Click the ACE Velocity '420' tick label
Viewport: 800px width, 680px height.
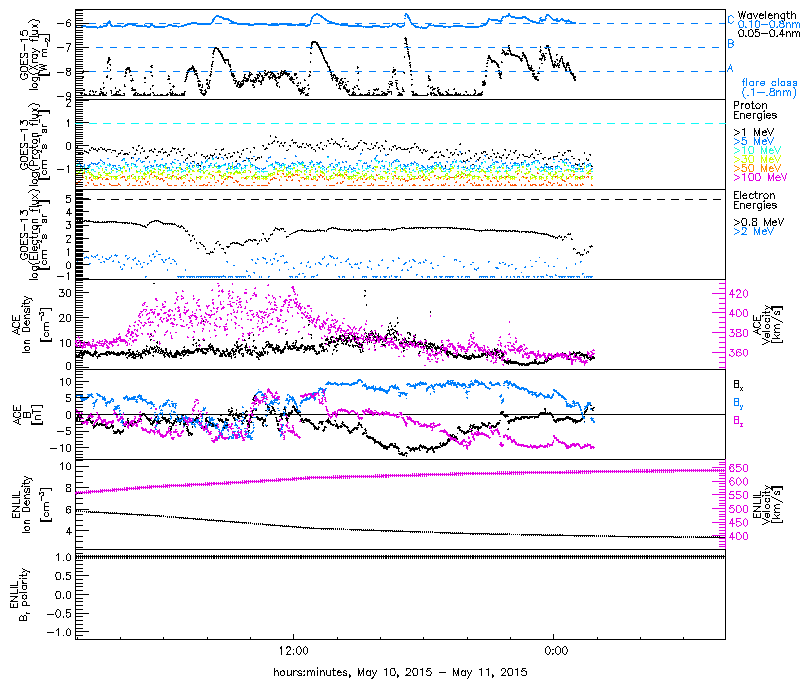tap(739, 293)
